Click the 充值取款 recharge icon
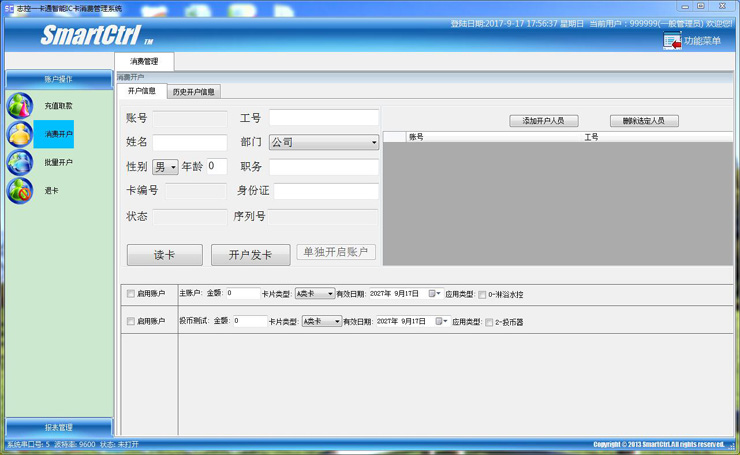This screenshot has height=455, width=740. tap(20, 105)
